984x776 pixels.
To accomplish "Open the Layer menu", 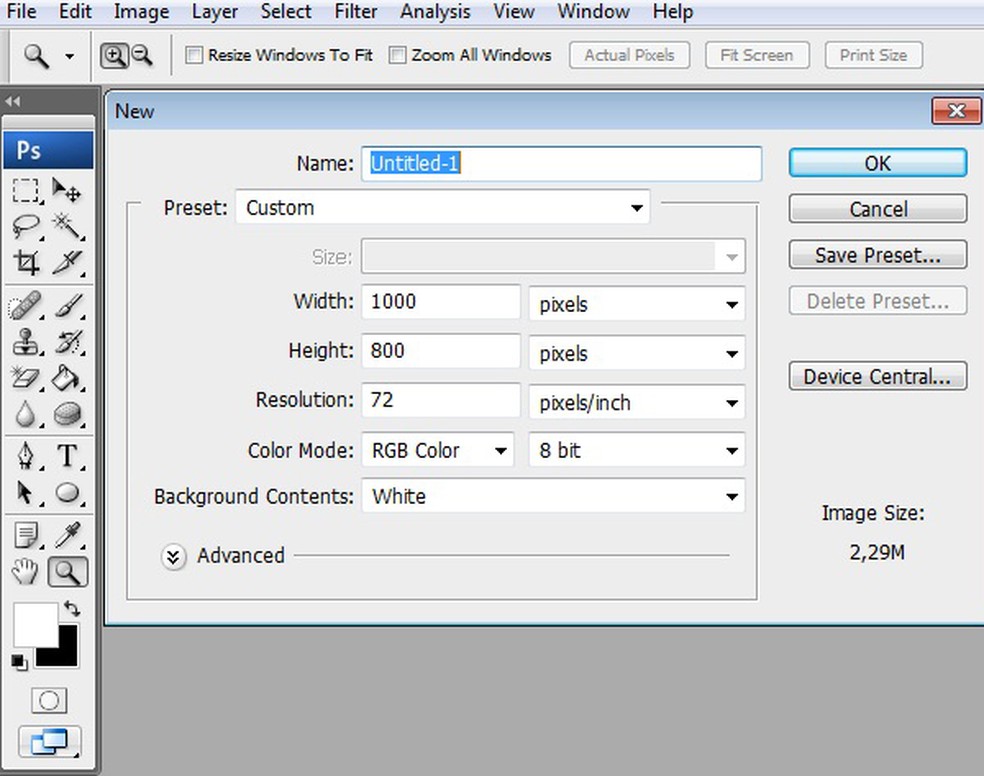I will [x=215, y=11].
